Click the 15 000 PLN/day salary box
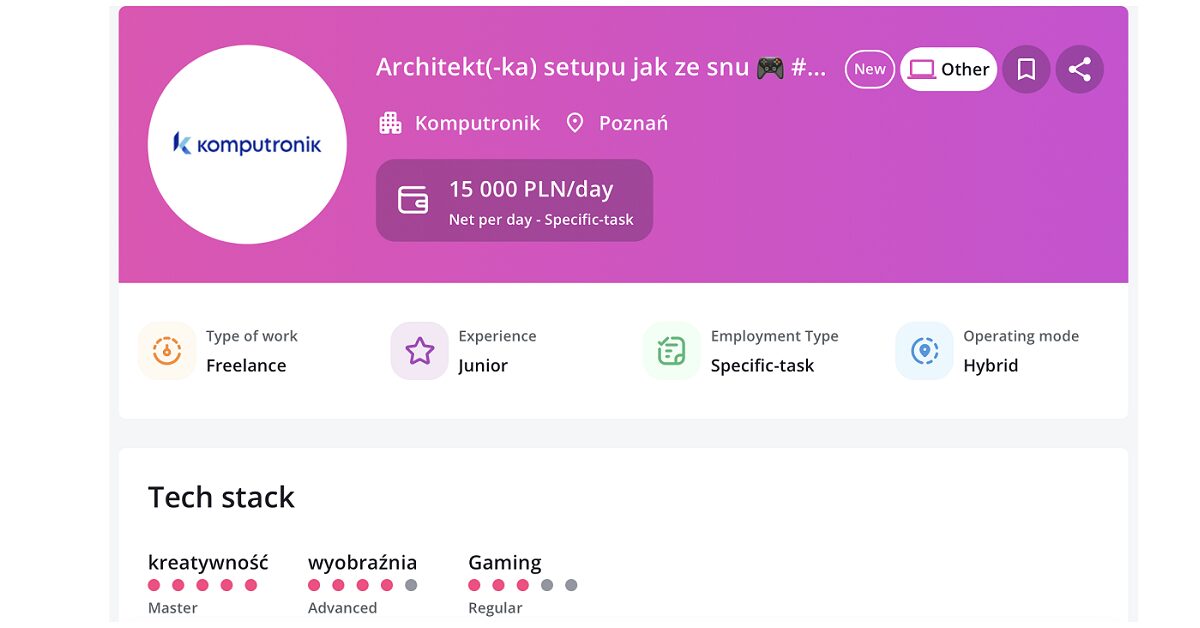This screenshot has height=628, width=1200. [x=514, y=200]
